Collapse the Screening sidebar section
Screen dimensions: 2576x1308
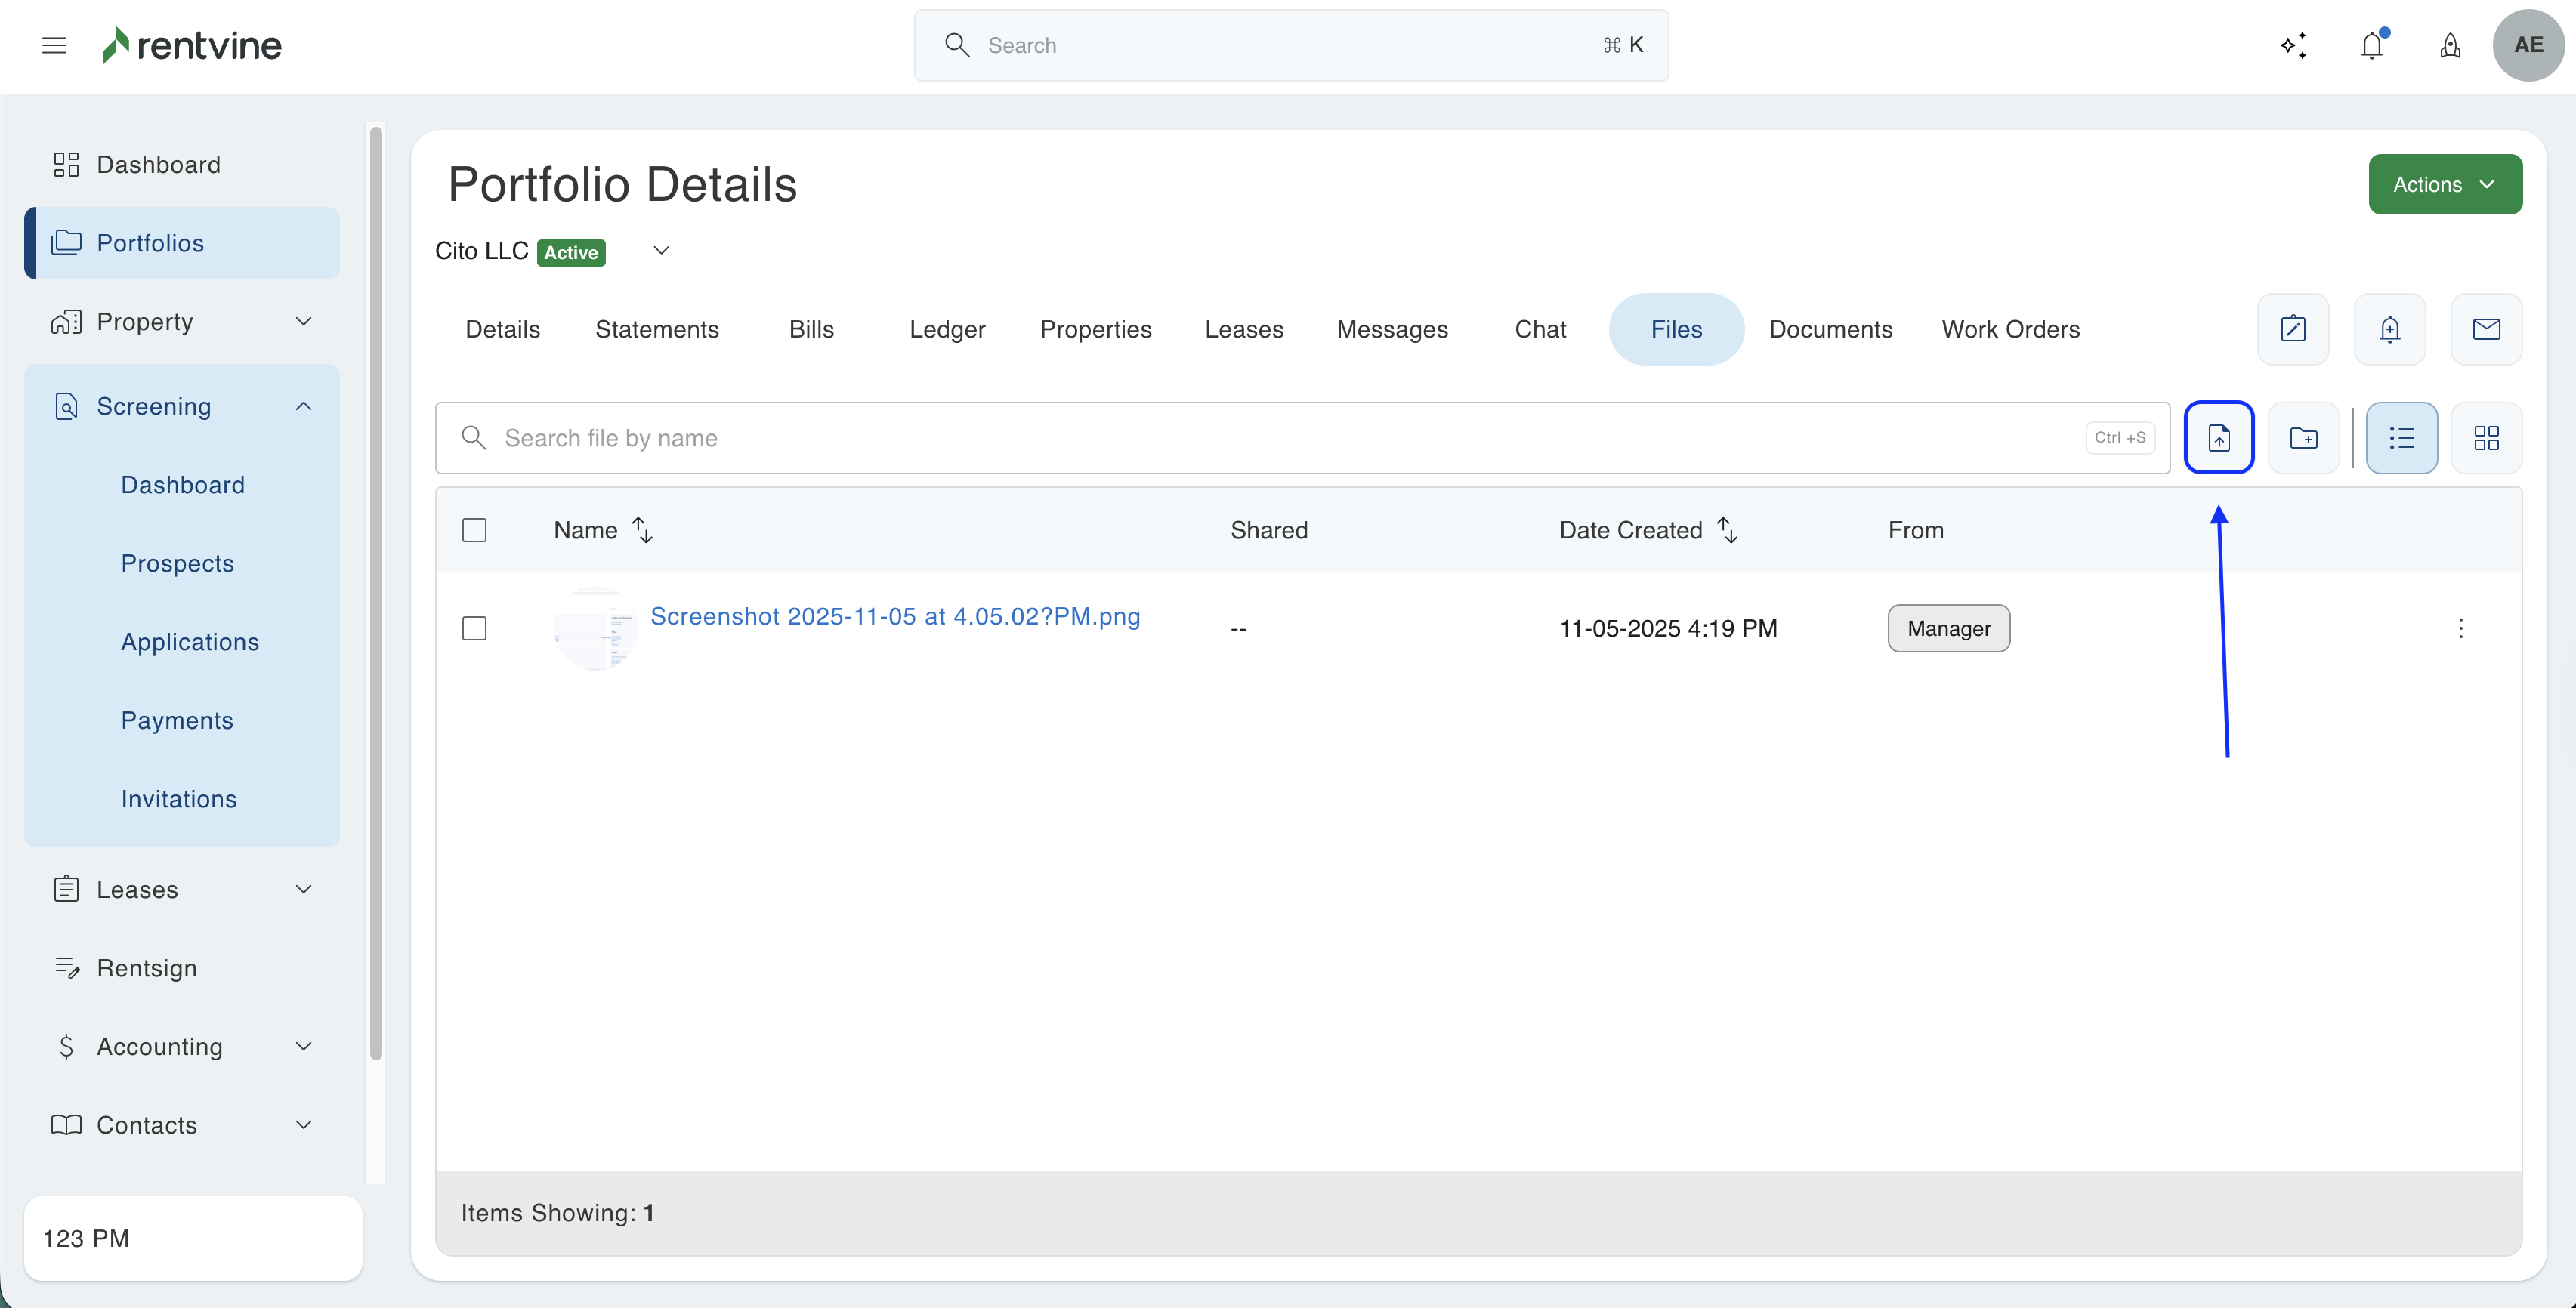coord(304,406)
